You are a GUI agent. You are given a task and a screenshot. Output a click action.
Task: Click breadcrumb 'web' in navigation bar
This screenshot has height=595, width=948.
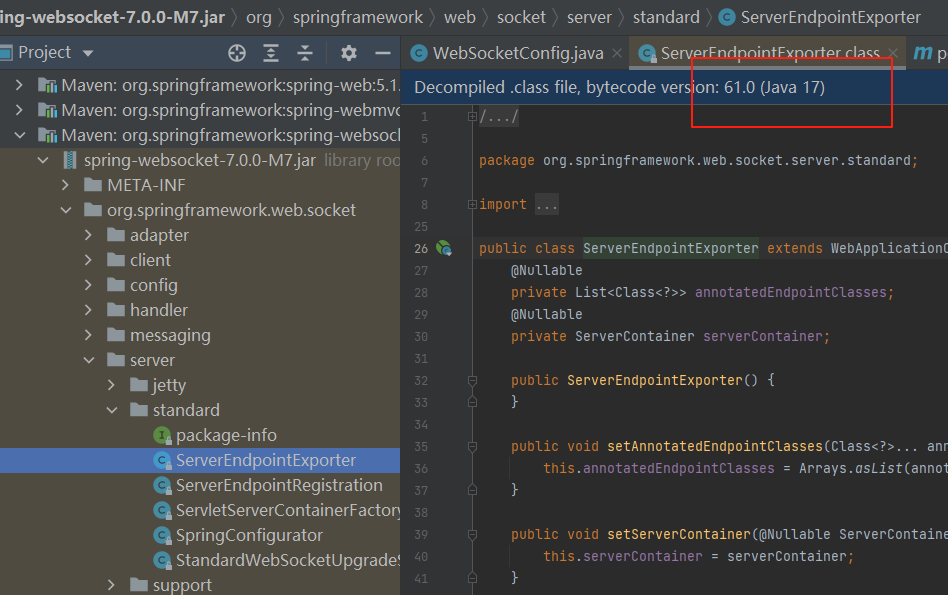click(x=459, y=18)
